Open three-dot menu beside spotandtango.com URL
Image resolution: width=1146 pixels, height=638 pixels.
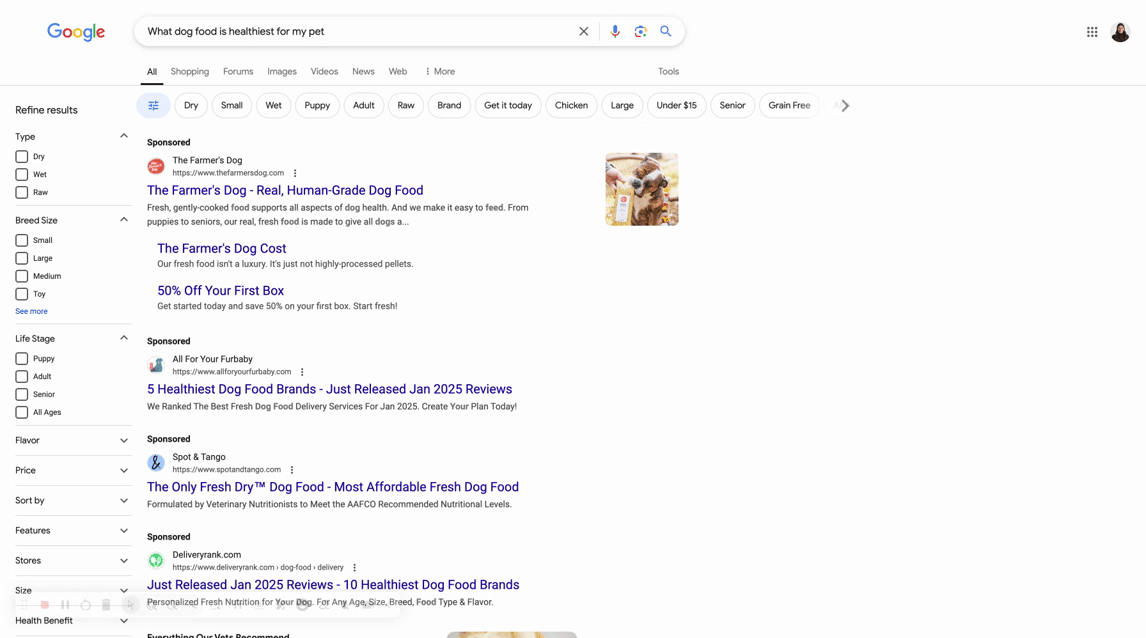(292, 470)
